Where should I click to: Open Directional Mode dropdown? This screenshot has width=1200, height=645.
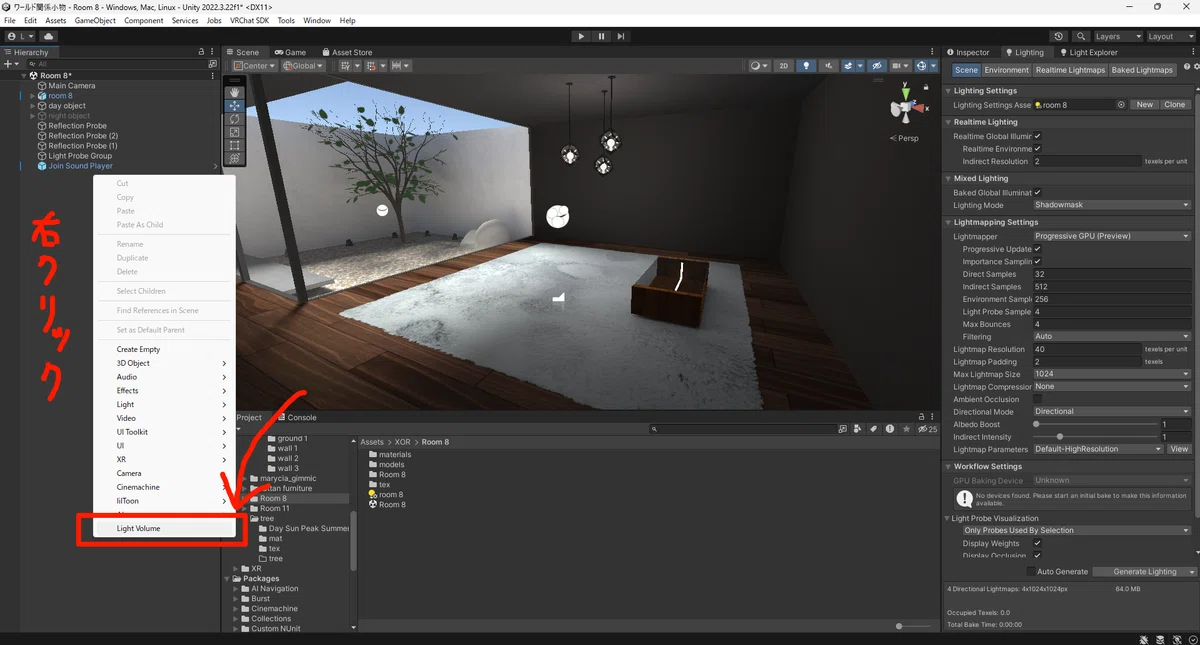click(1112, 411)
